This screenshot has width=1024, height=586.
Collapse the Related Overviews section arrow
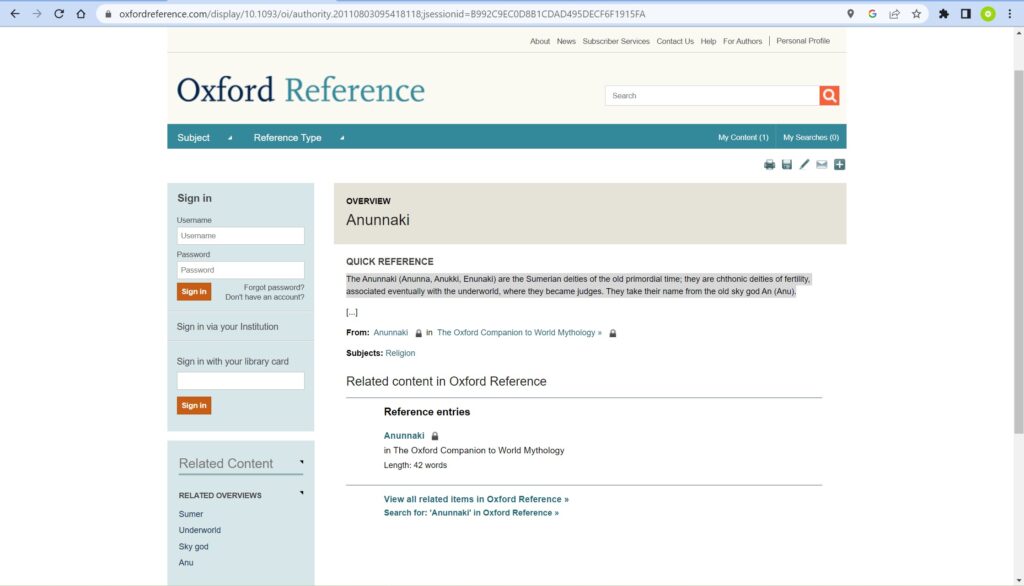[301, 493]
